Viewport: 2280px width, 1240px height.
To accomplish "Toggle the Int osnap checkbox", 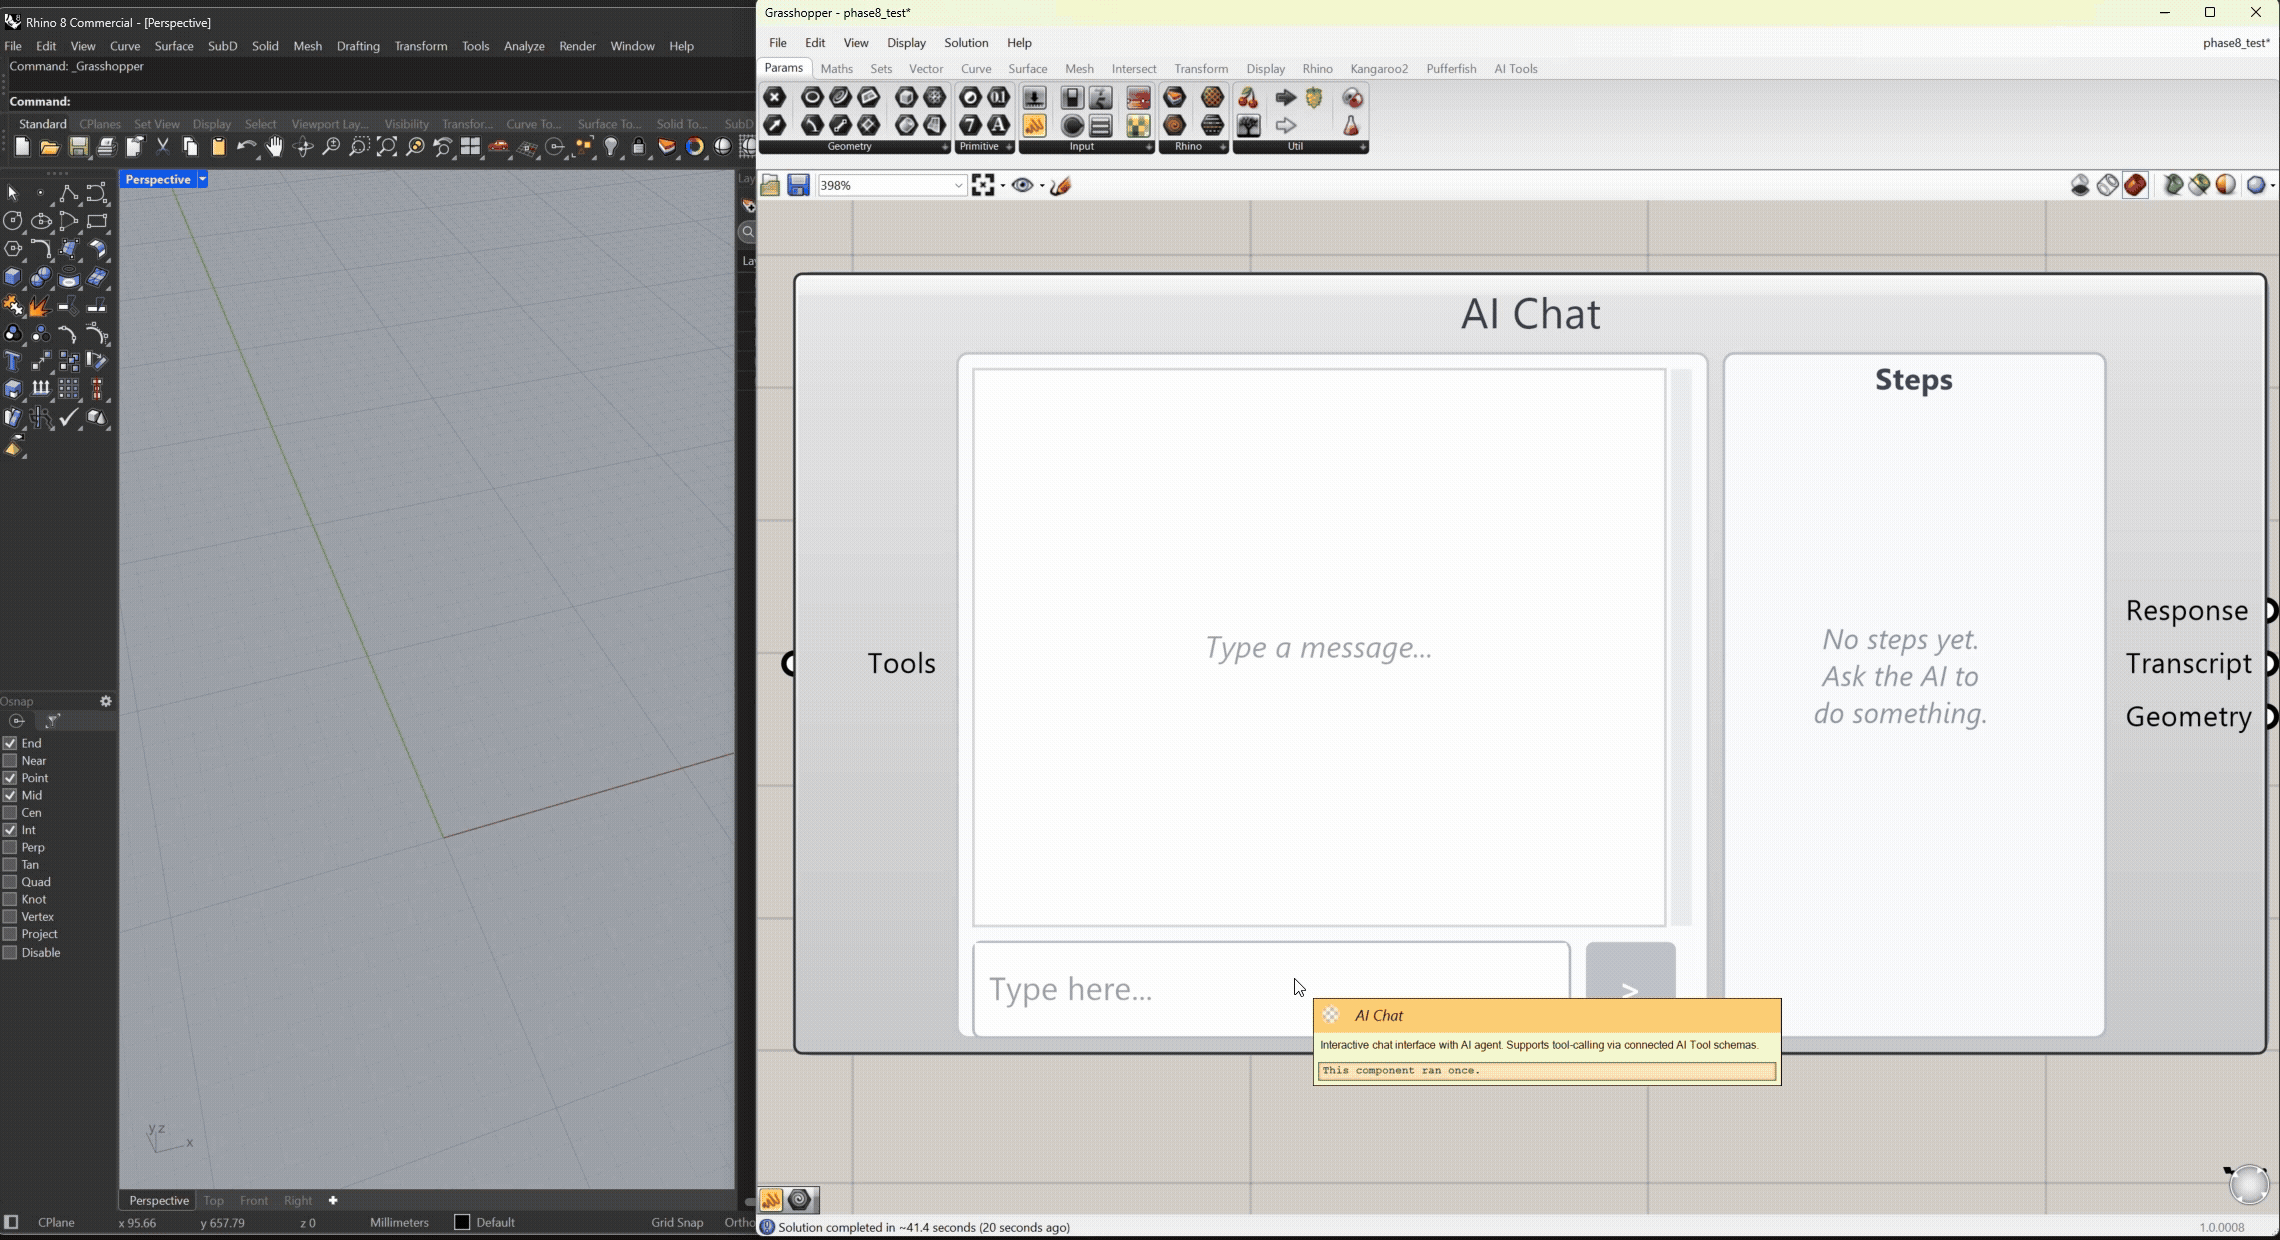I will (x=10, y=830).
